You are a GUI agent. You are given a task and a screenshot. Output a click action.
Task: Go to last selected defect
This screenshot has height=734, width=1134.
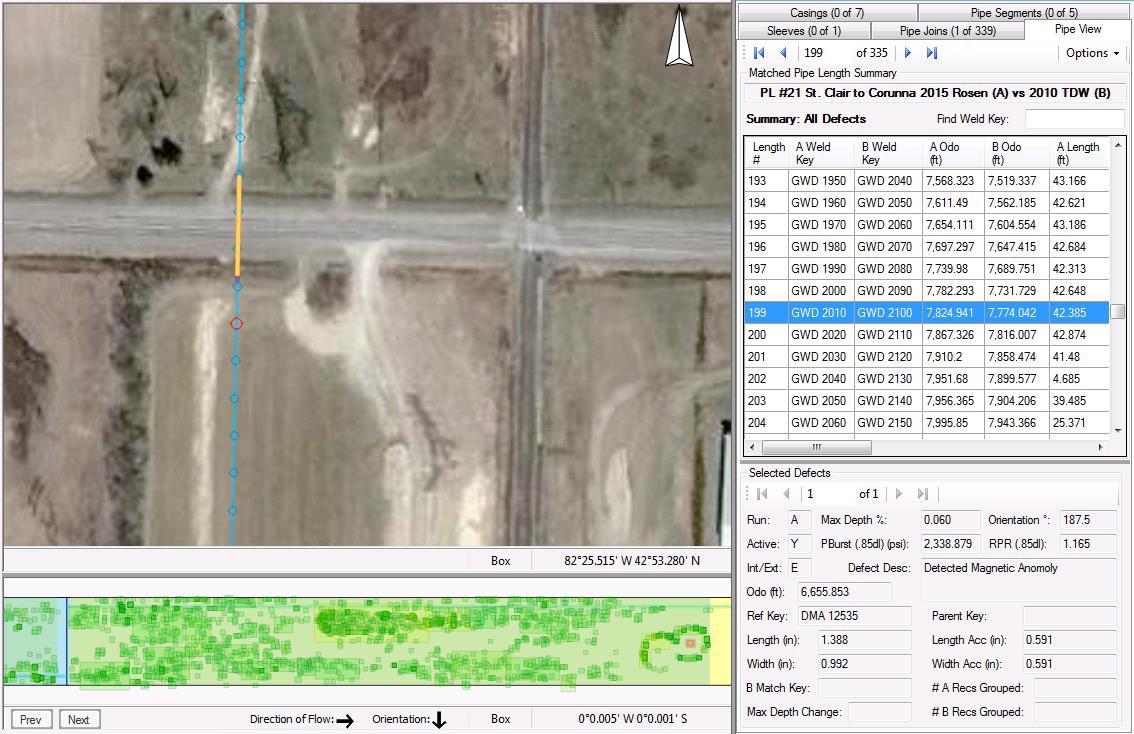pos(923,494)
